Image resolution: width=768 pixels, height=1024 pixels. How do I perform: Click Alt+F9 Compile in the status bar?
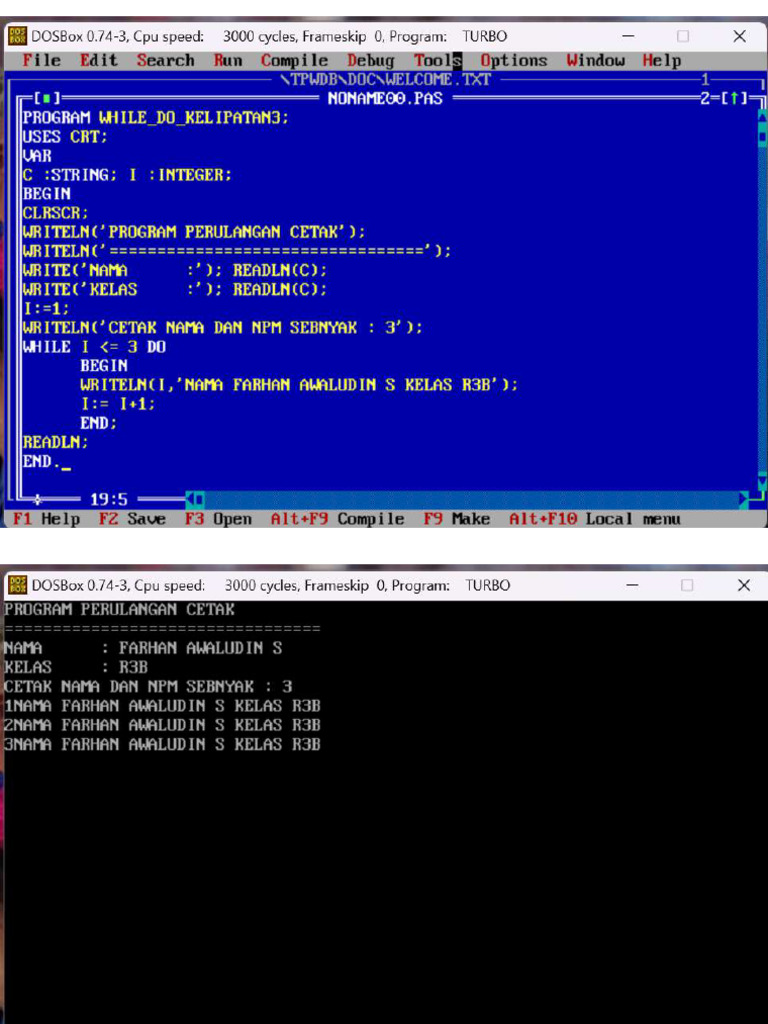tap(338, 519)
